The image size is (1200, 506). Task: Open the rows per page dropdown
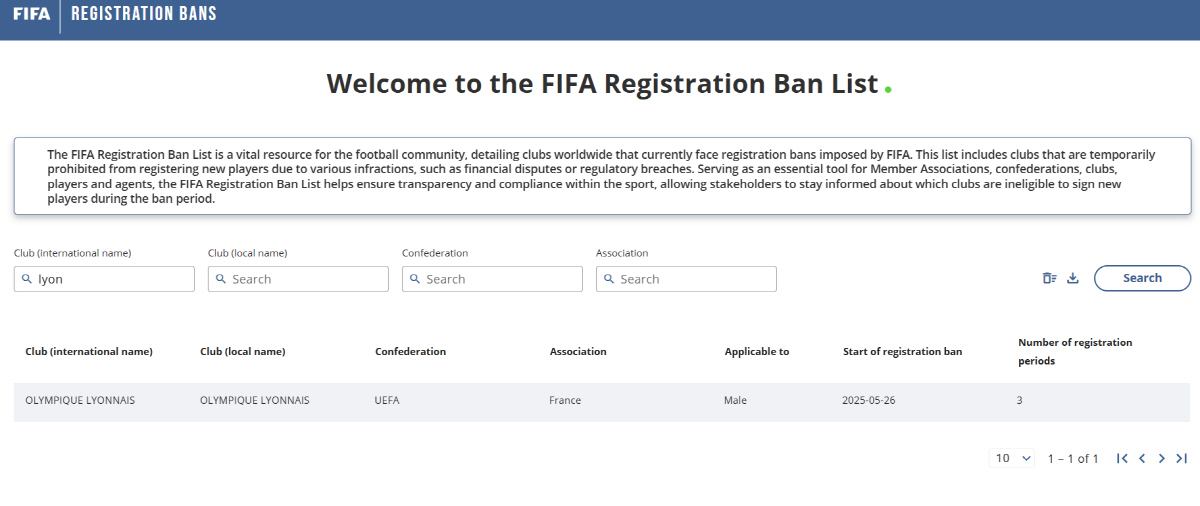1014,458
